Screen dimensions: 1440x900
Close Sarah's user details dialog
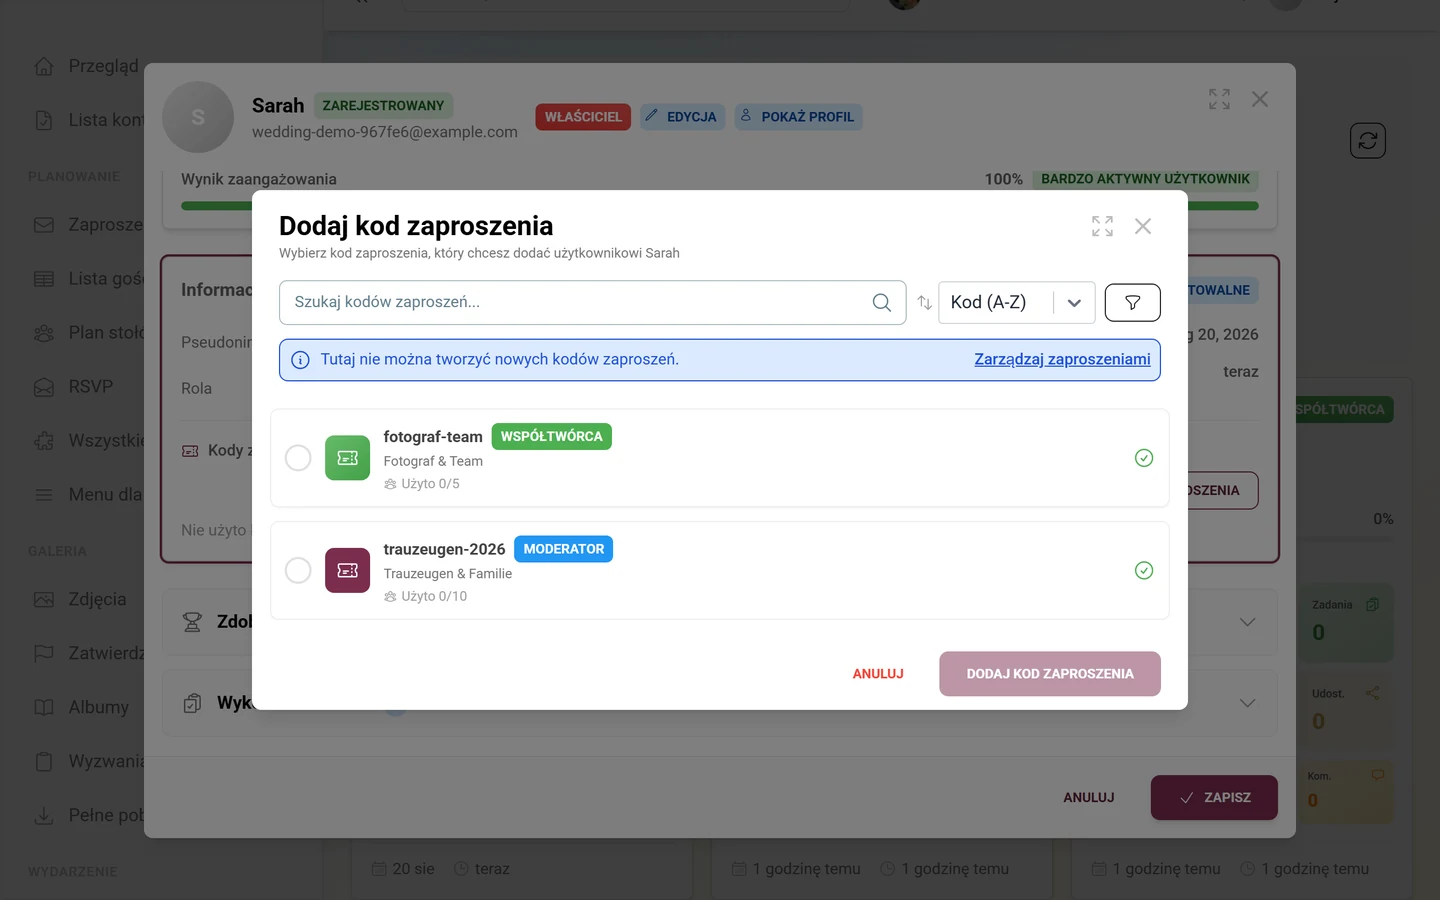[x=1260, y=99]
